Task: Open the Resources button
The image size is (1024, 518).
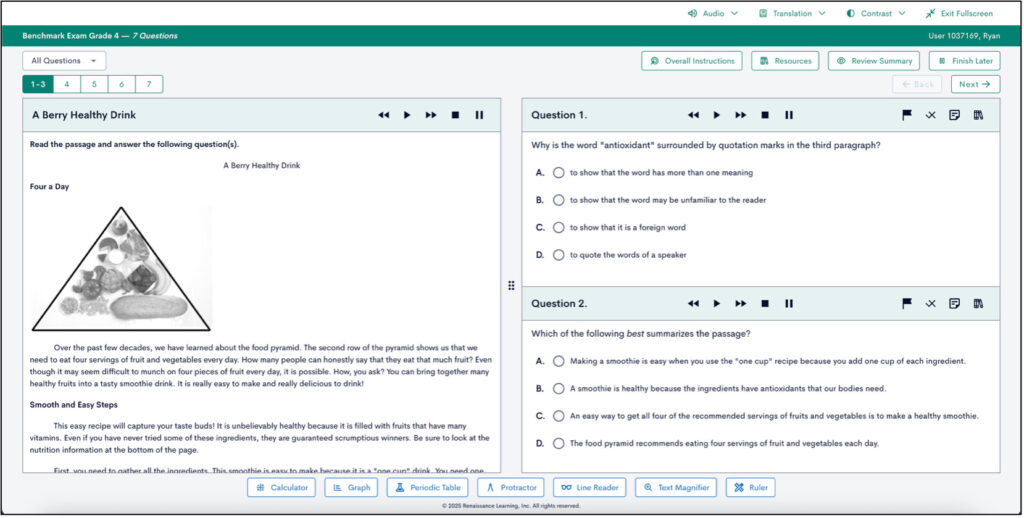Action: (x=785, y=61)
